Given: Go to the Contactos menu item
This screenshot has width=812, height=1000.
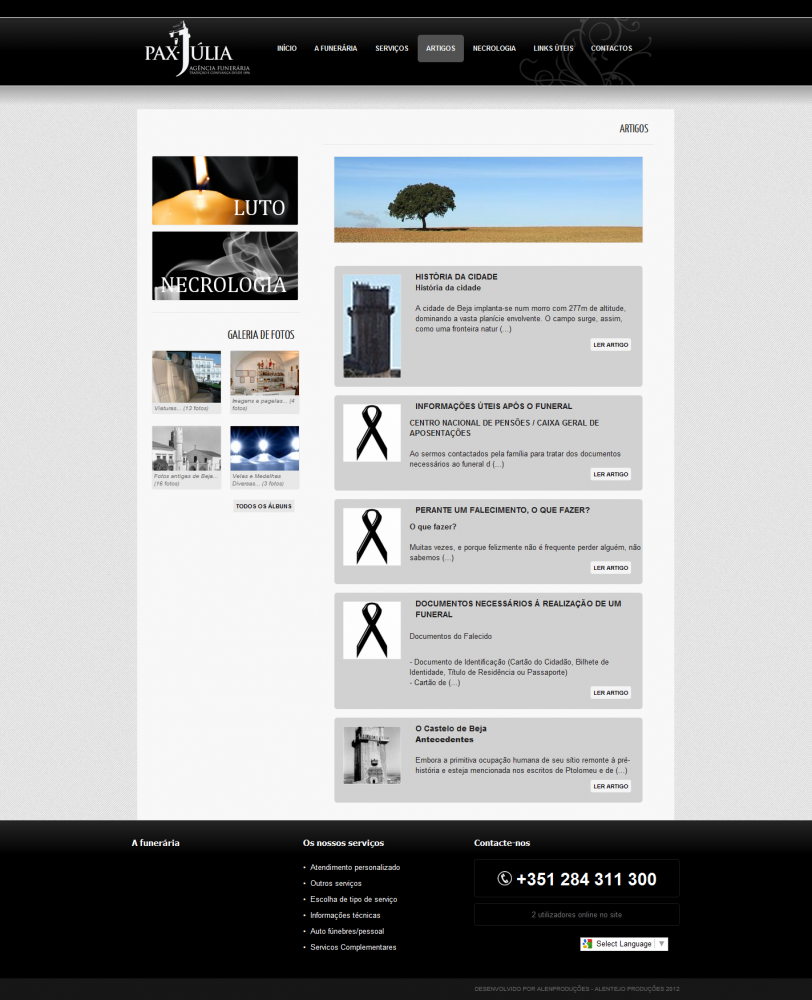Looking at the screenshot, I should [611, 48].
